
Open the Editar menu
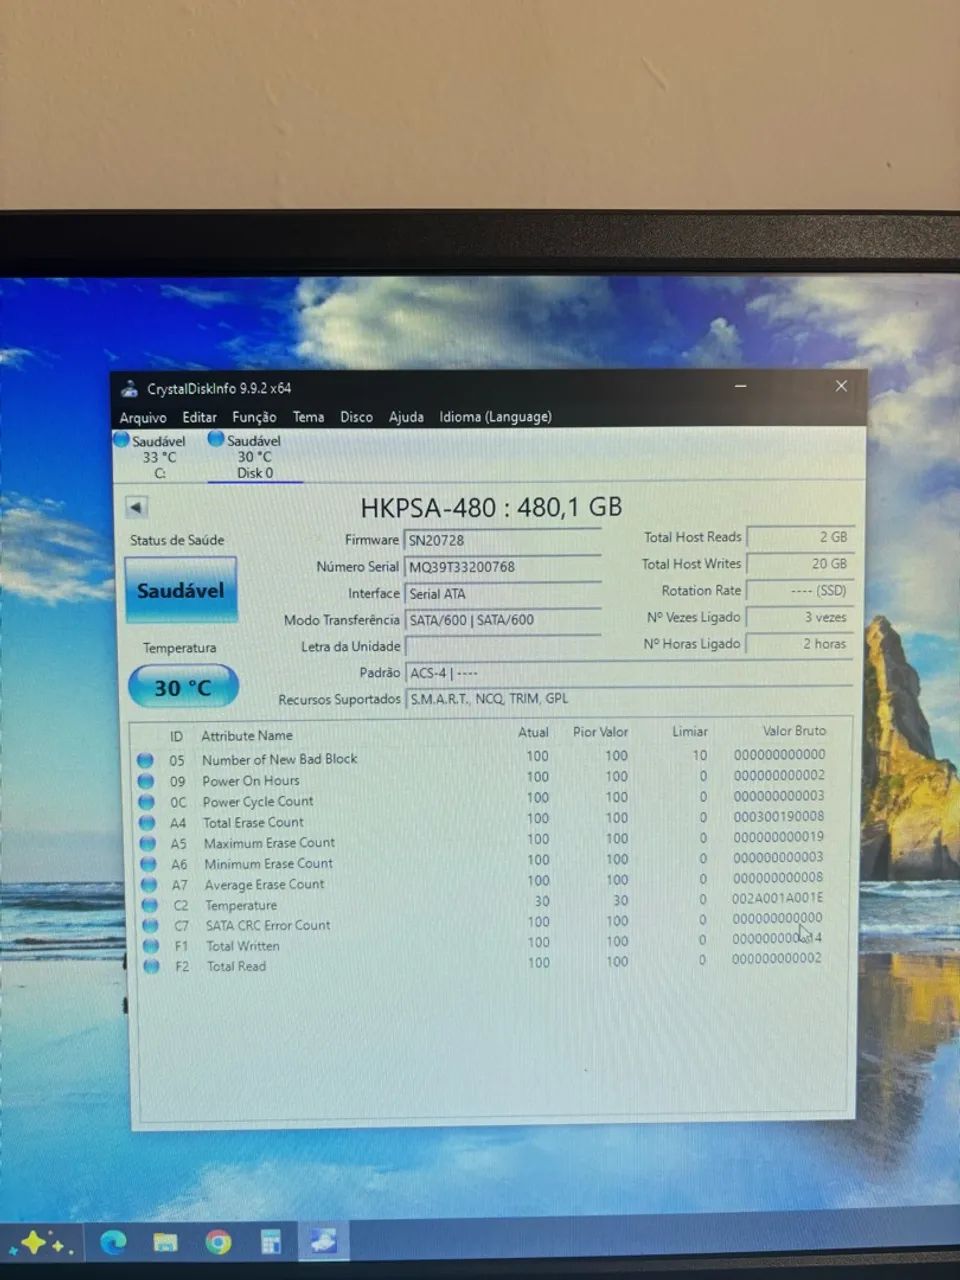coord(199,417)
